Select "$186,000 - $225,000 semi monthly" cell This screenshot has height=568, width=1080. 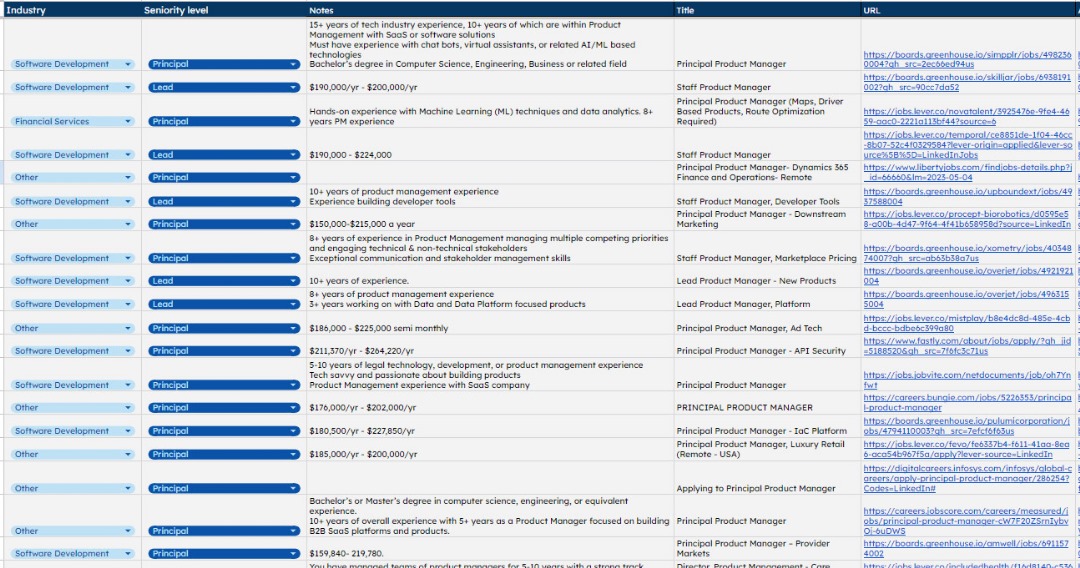pos(490,323)
